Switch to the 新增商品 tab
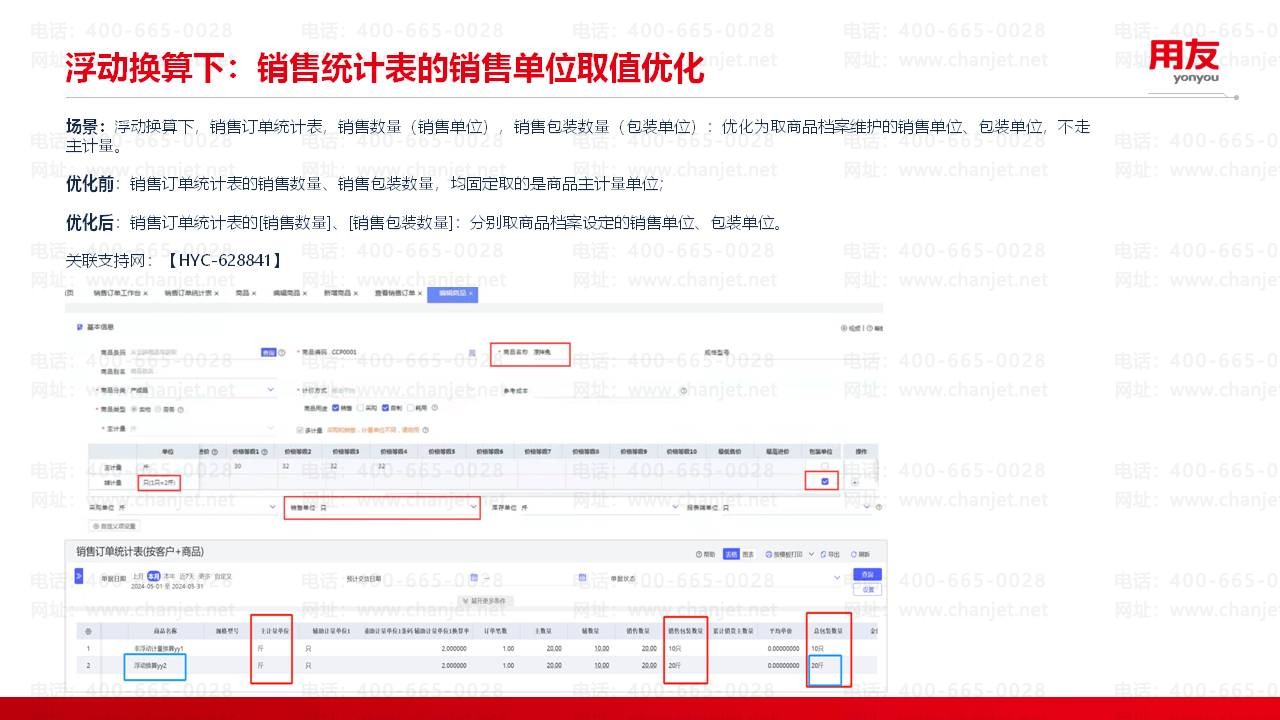This screenshot has width=1280, height=720. [337, 293]
